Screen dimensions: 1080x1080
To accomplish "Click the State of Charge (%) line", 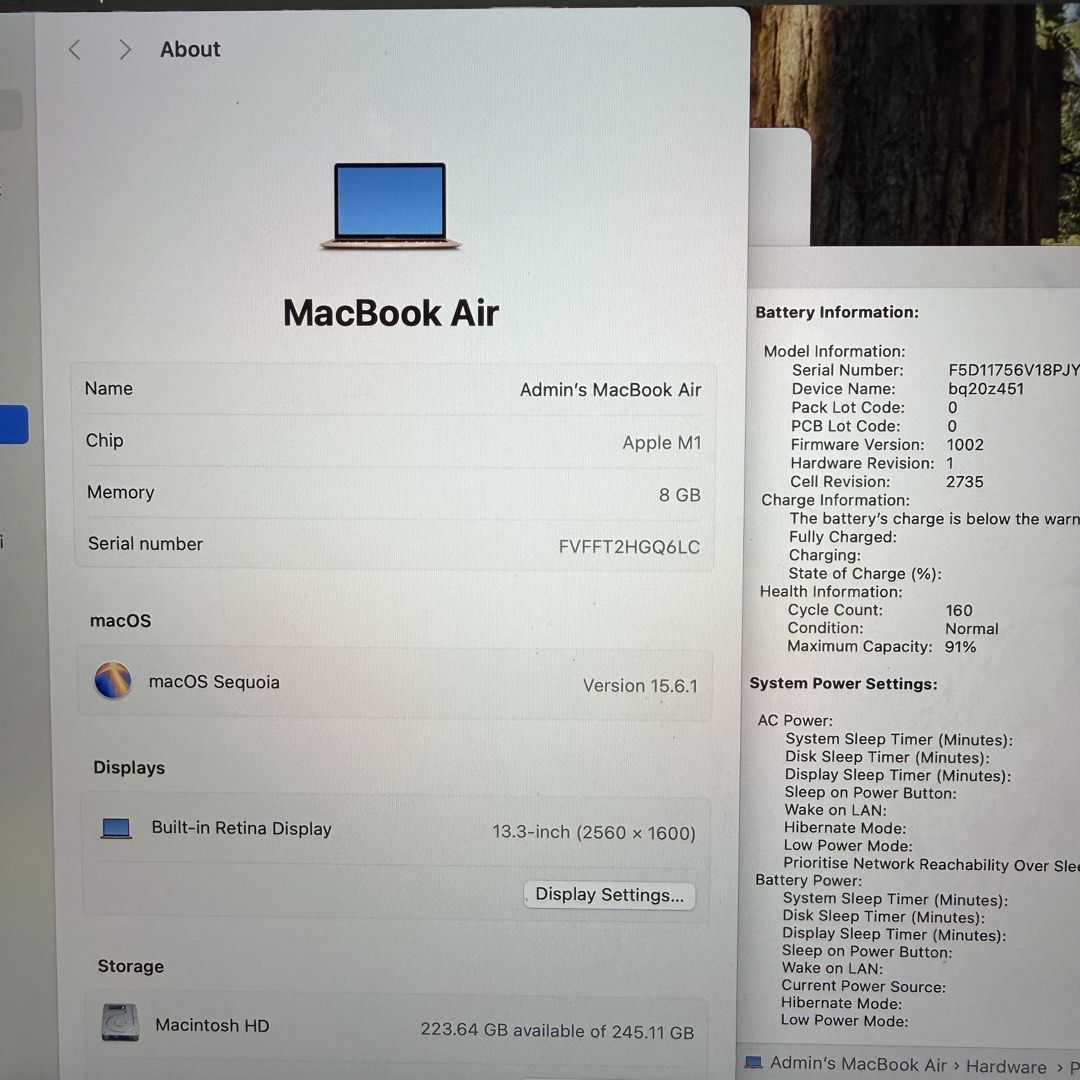I will pyautogui.click(x=864, y=574).
